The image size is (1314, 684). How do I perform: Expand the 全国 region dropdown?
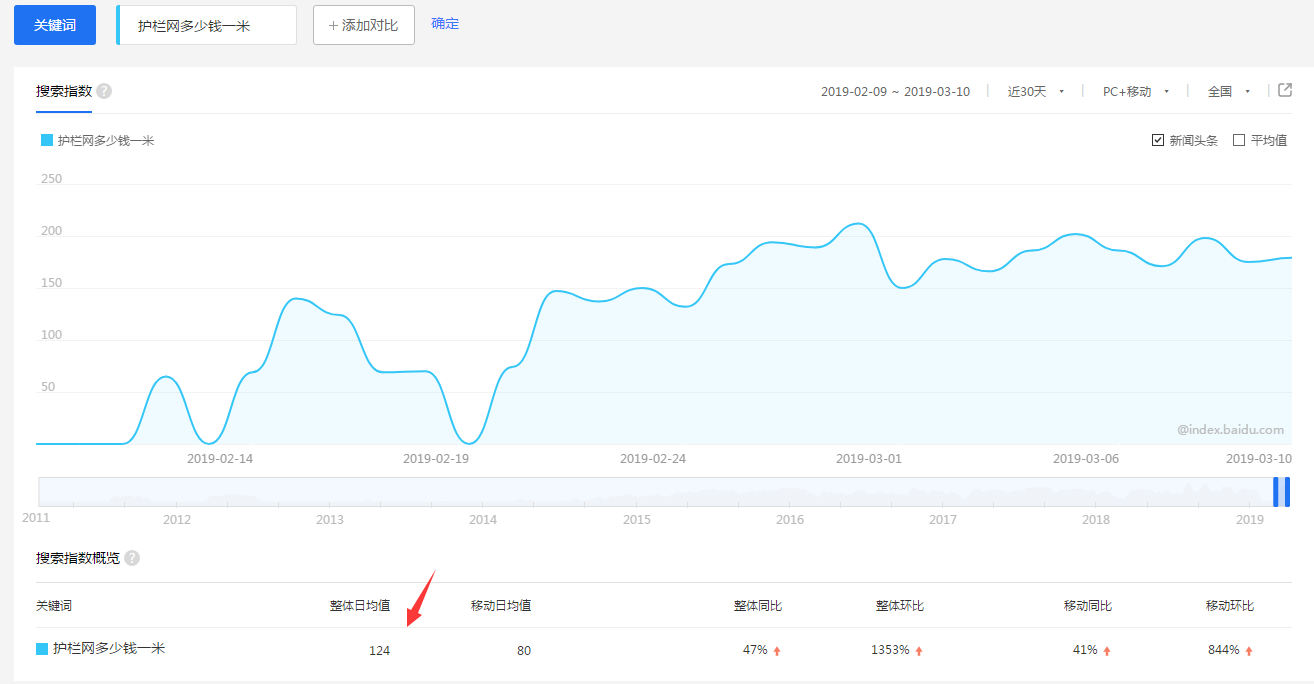1229,91
